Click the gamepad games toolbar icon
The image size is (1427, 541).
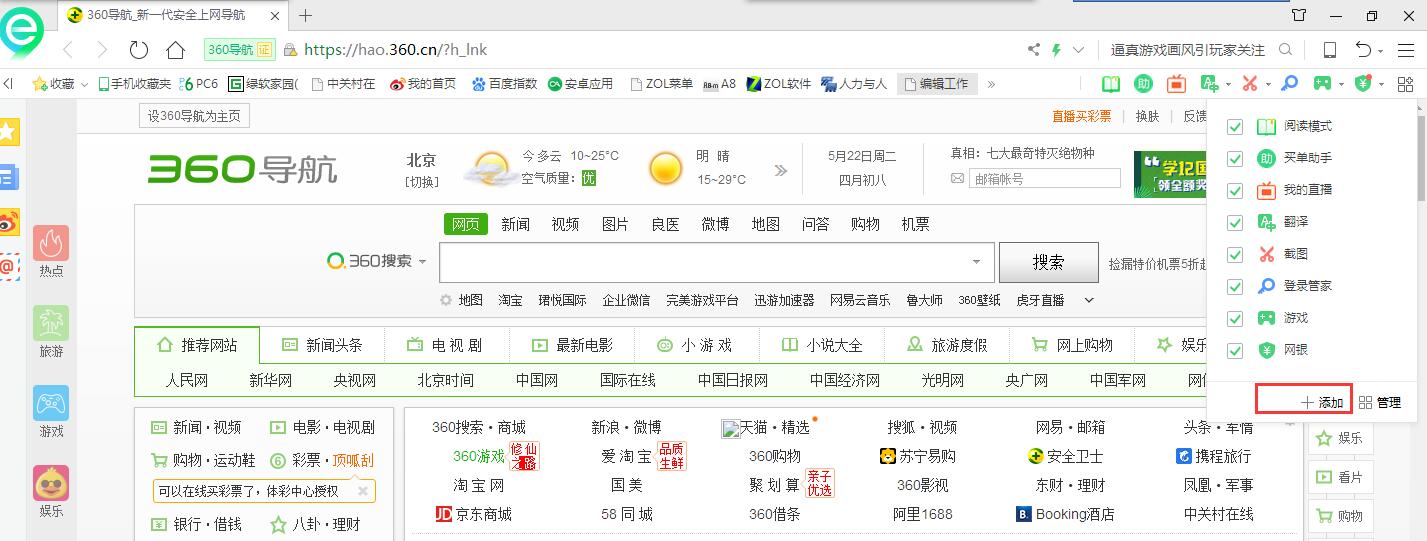[1322, 84]
